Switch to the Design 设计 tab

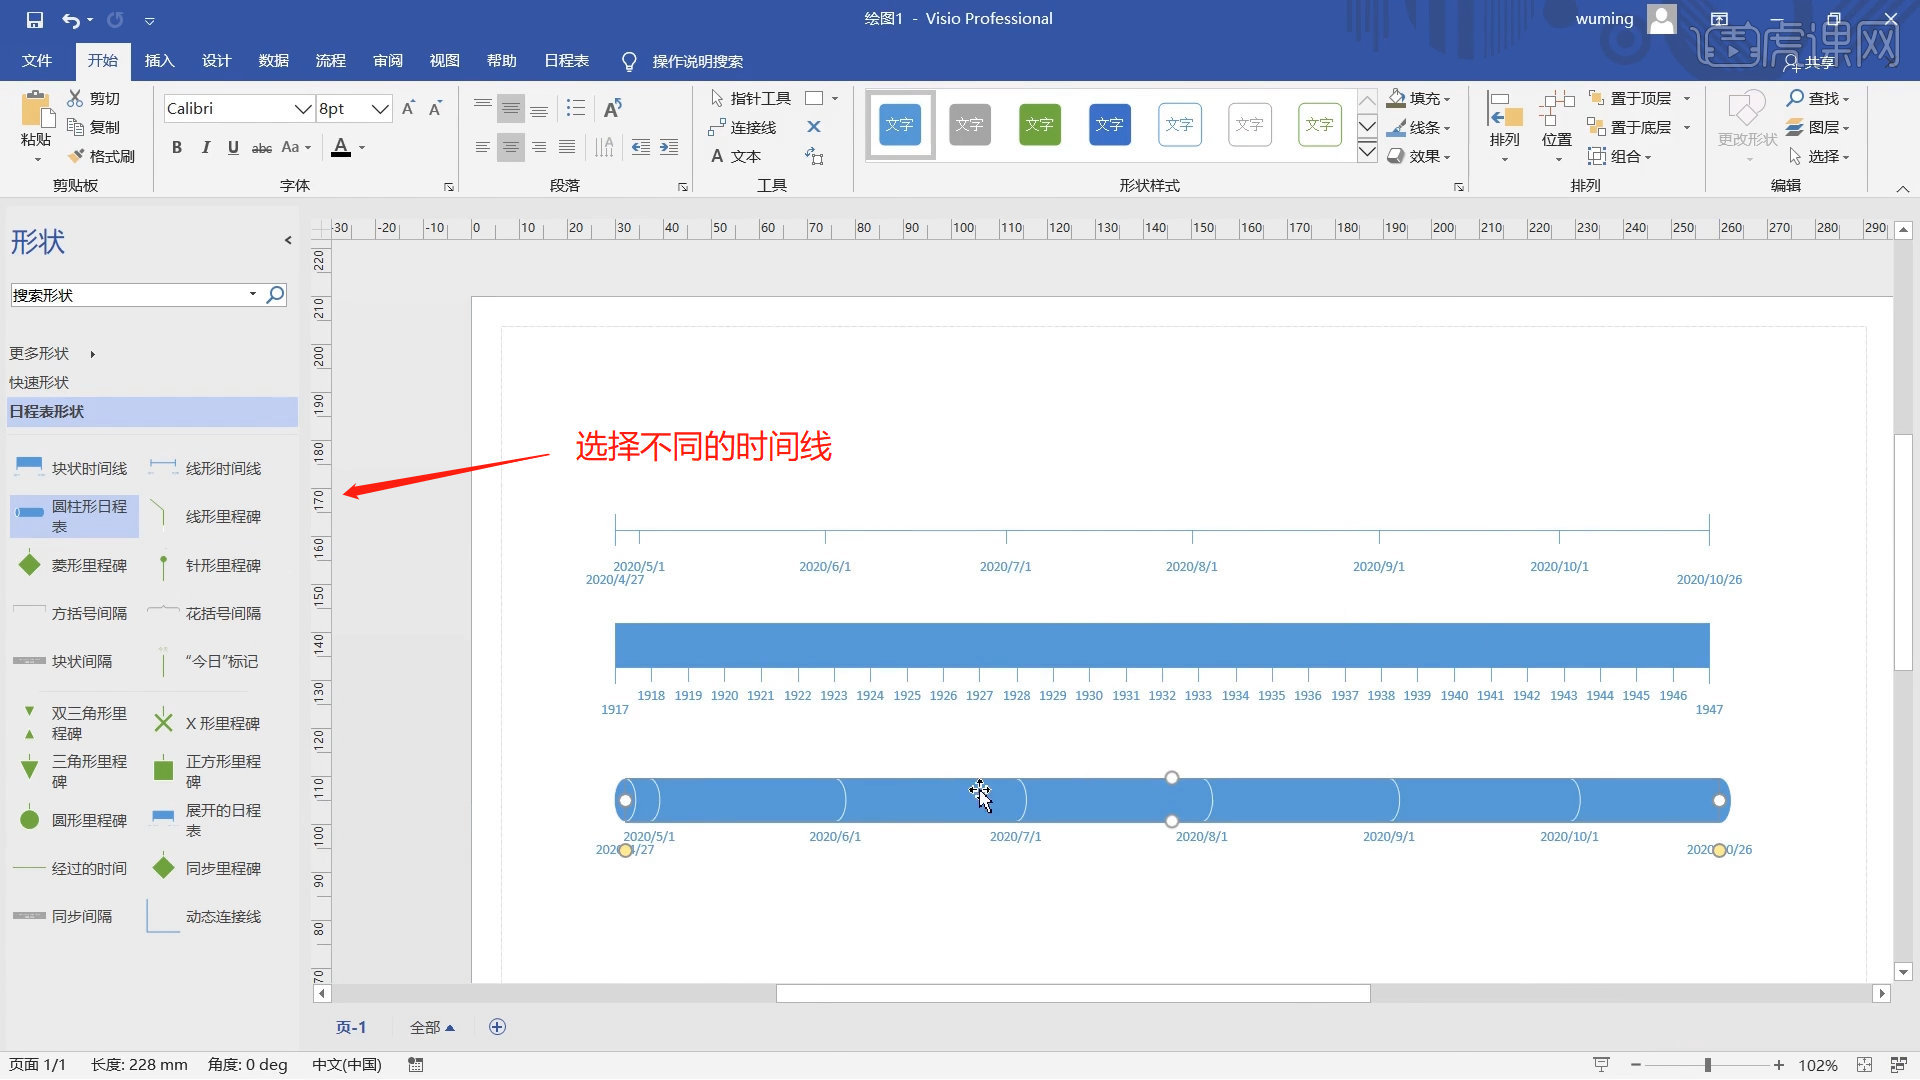(x=216, y=60)
